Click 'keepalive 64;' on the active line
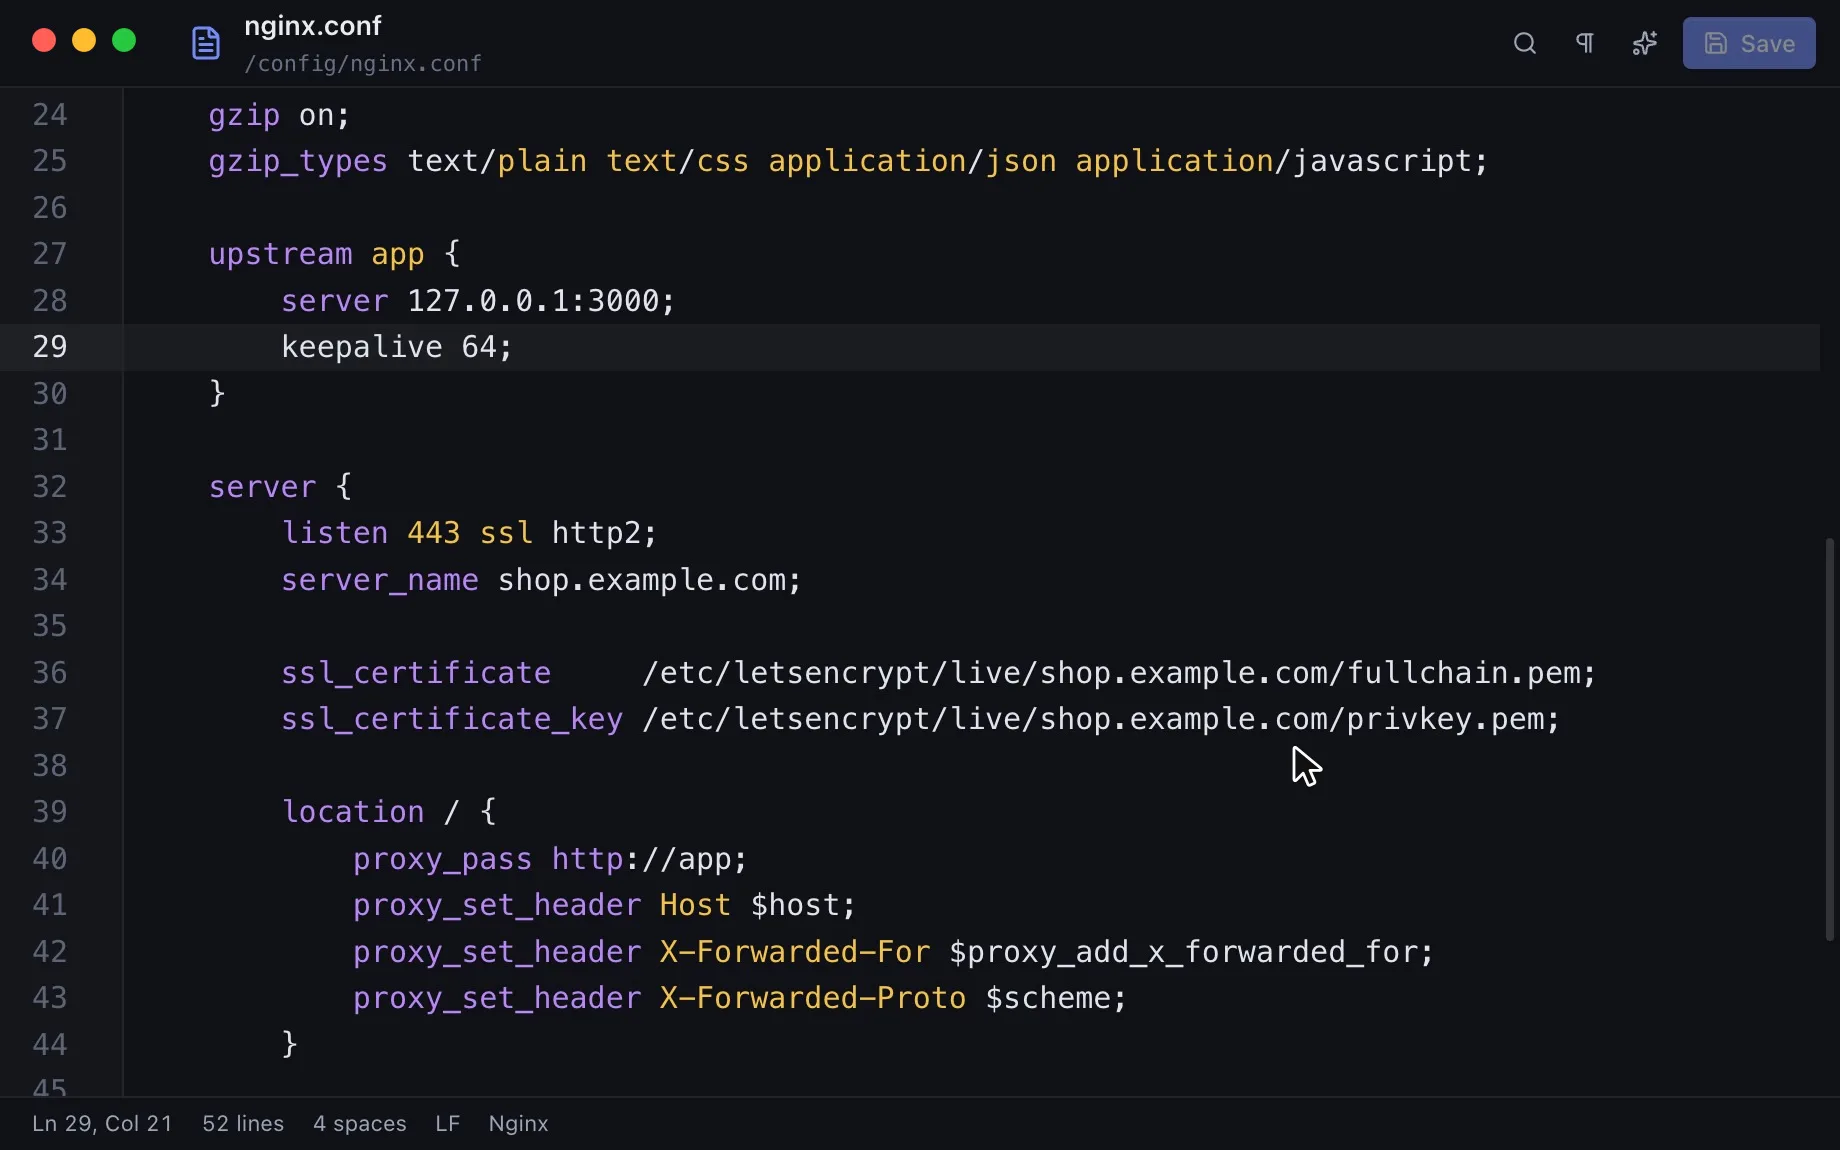The image size is (1840, 1150). pyautogui.click(x=397, y=347)
